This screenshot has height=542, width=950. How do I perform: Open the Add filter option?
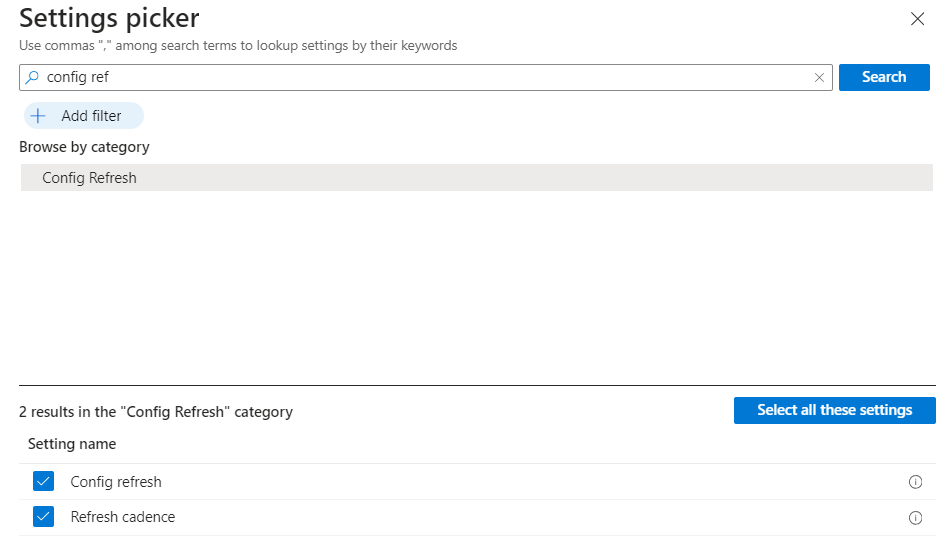tap(84, 116)
